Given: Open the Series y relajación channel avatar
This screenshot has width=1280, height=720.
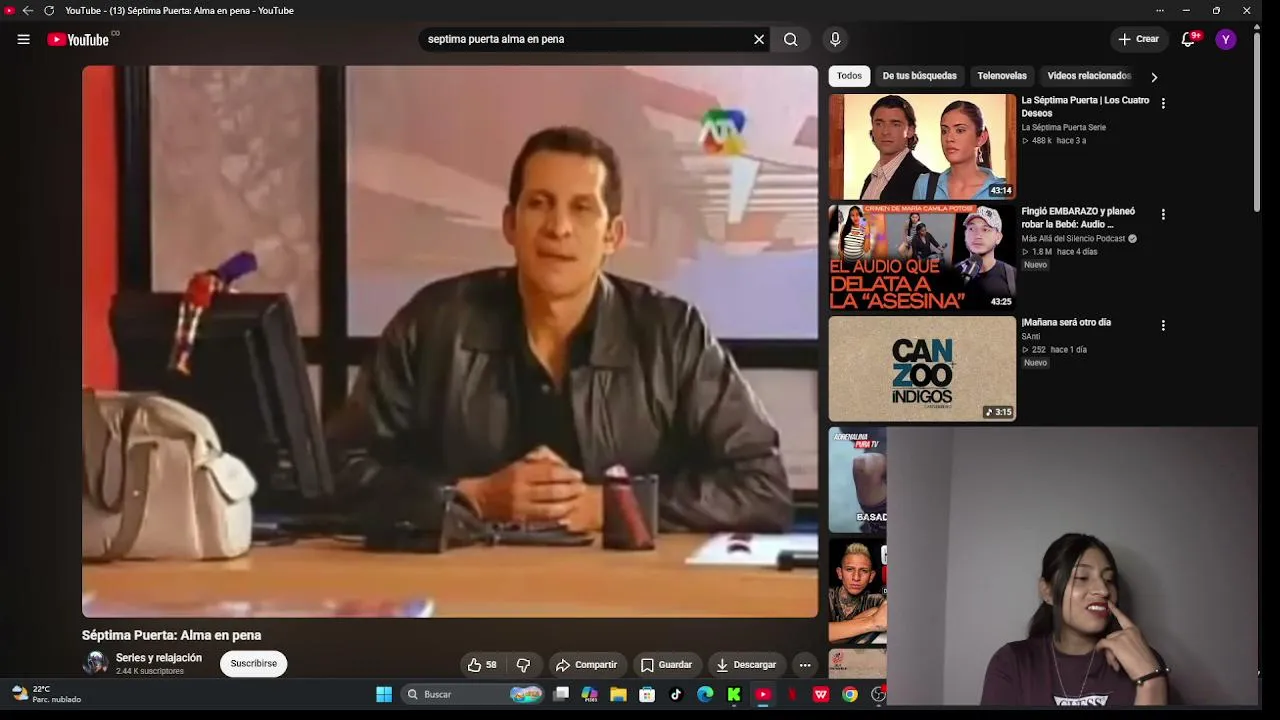Looking at the screenshot, I should [x=95, y=663].
